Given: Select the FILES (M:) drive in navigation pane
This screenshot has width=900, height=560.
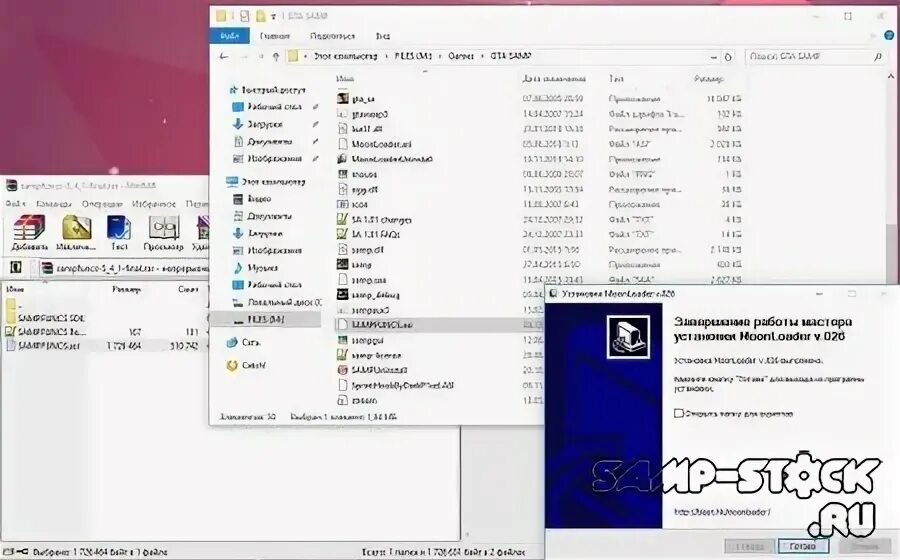Looking at the screenshot, I should pos(266,319).
